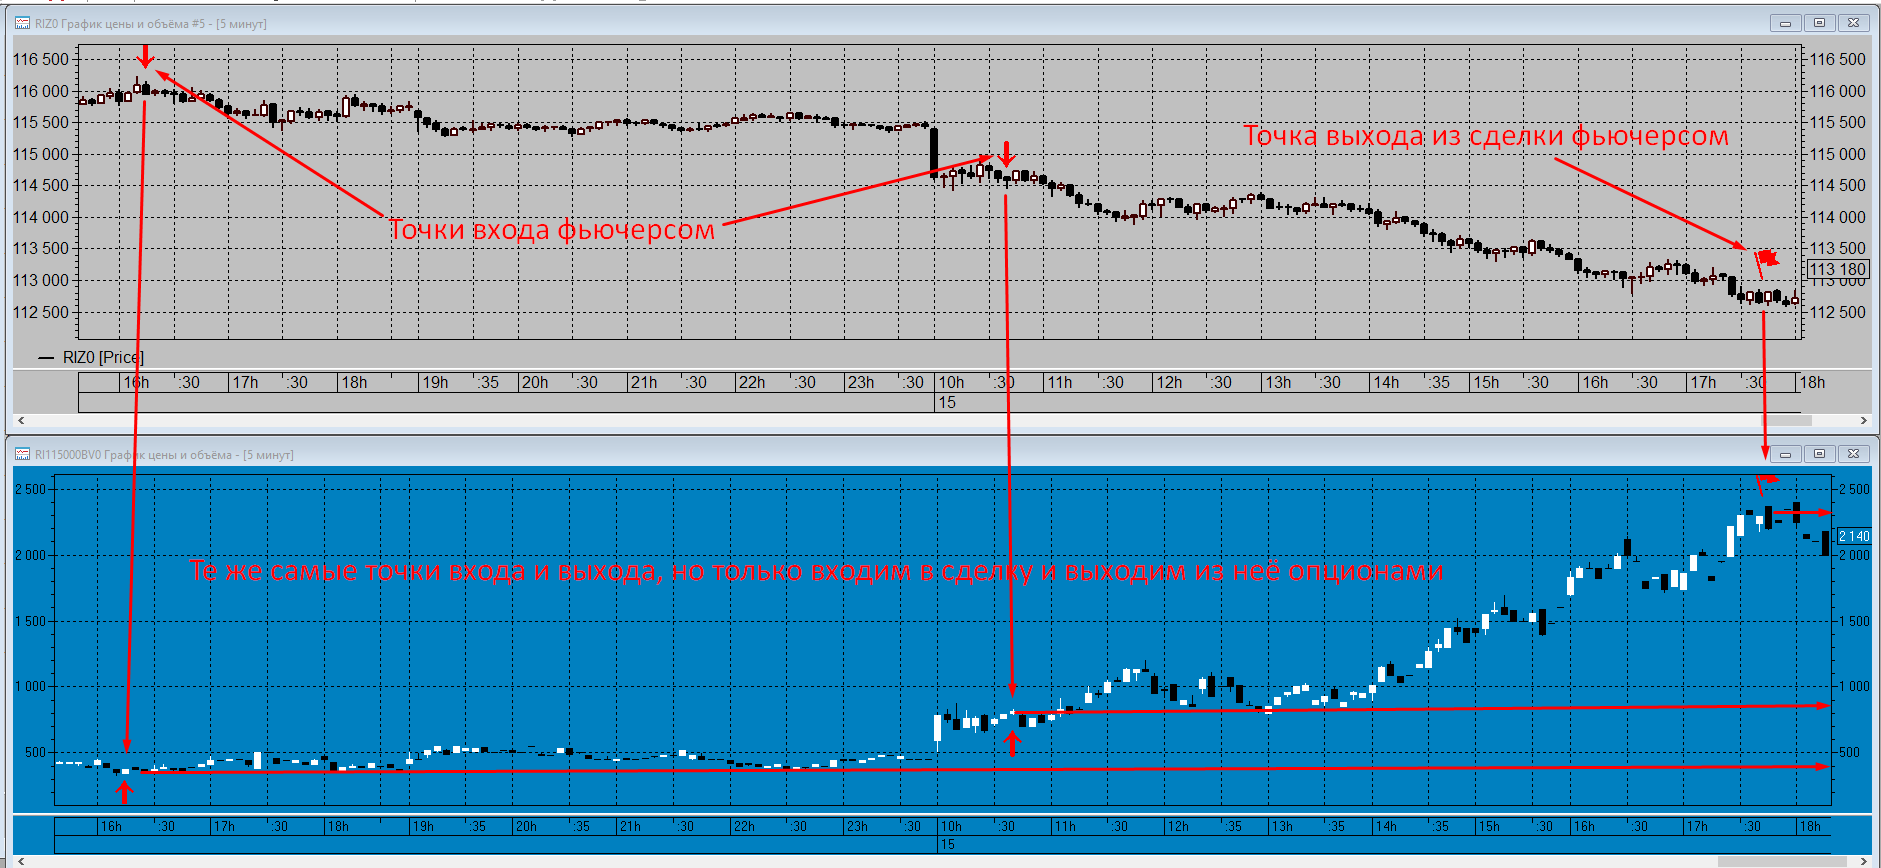
Task: Click the horizontal scrollbar thumb of RIZ0 chart
Action: click(x=1786, y=421)
